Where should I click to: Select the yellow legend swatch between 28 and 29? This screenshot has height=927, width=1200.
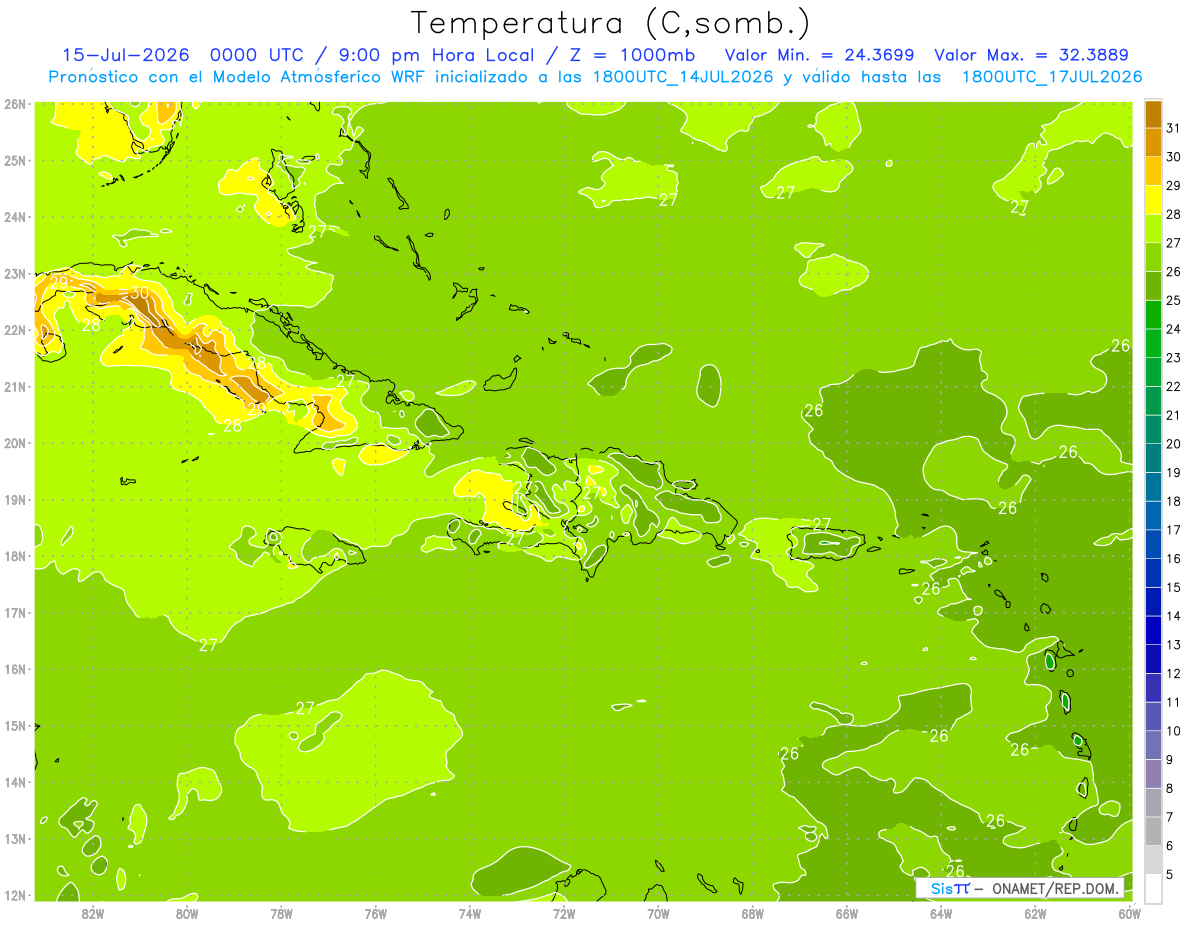point(1153,200)
